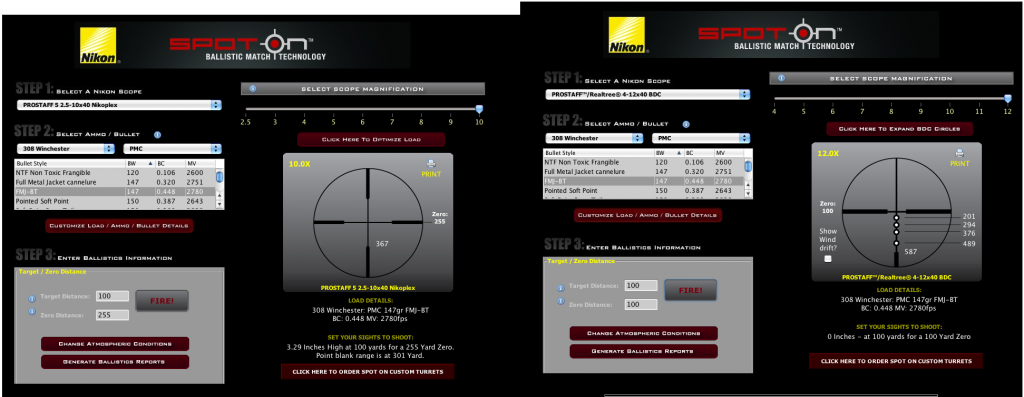Order Spot On custom turrets from the right panel
The height and width of the screenshot is (397, 1024).
pyautogui.click(x=896, y=361)
